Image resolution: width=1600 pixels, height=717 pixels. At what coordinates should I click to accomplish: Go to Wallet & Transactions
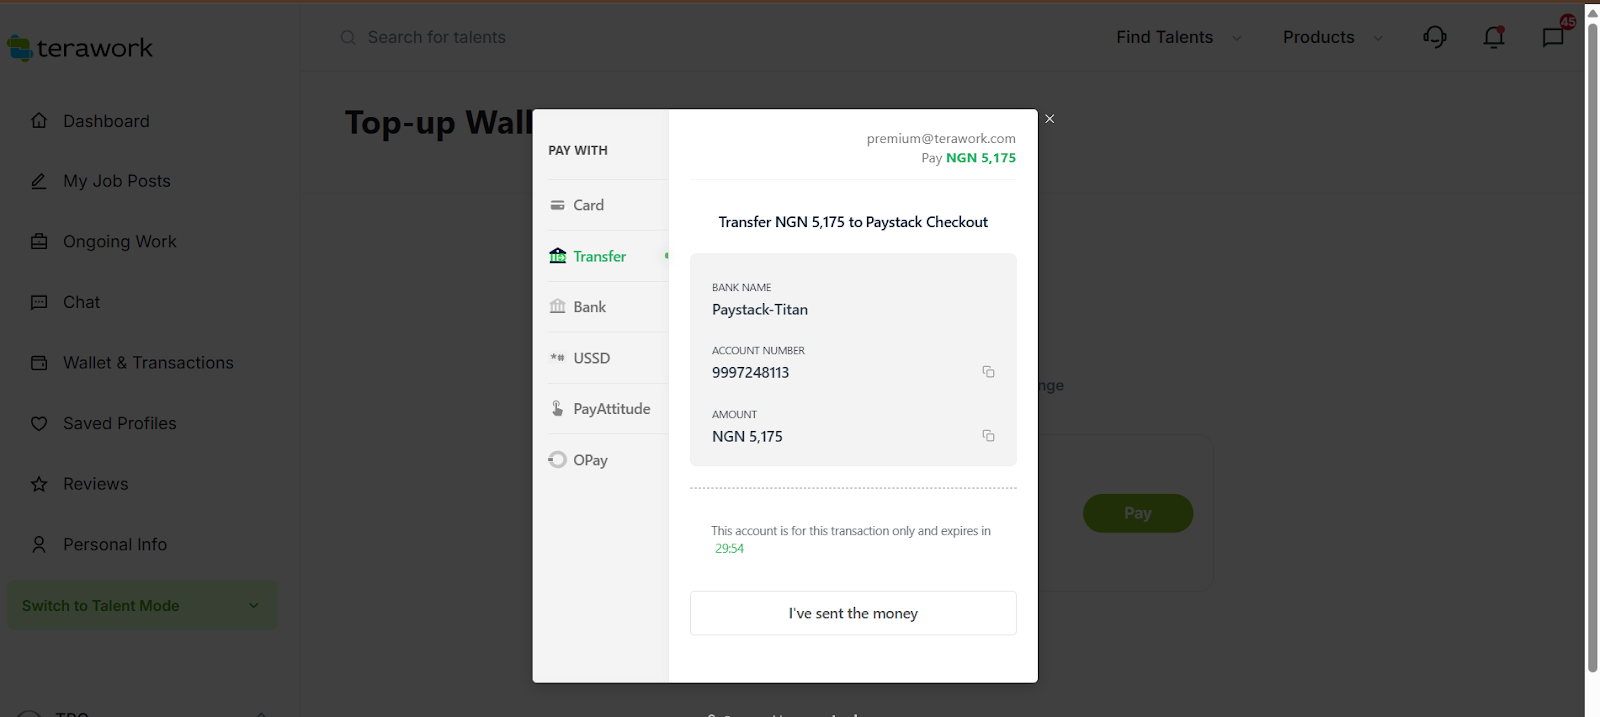point(148,363)
